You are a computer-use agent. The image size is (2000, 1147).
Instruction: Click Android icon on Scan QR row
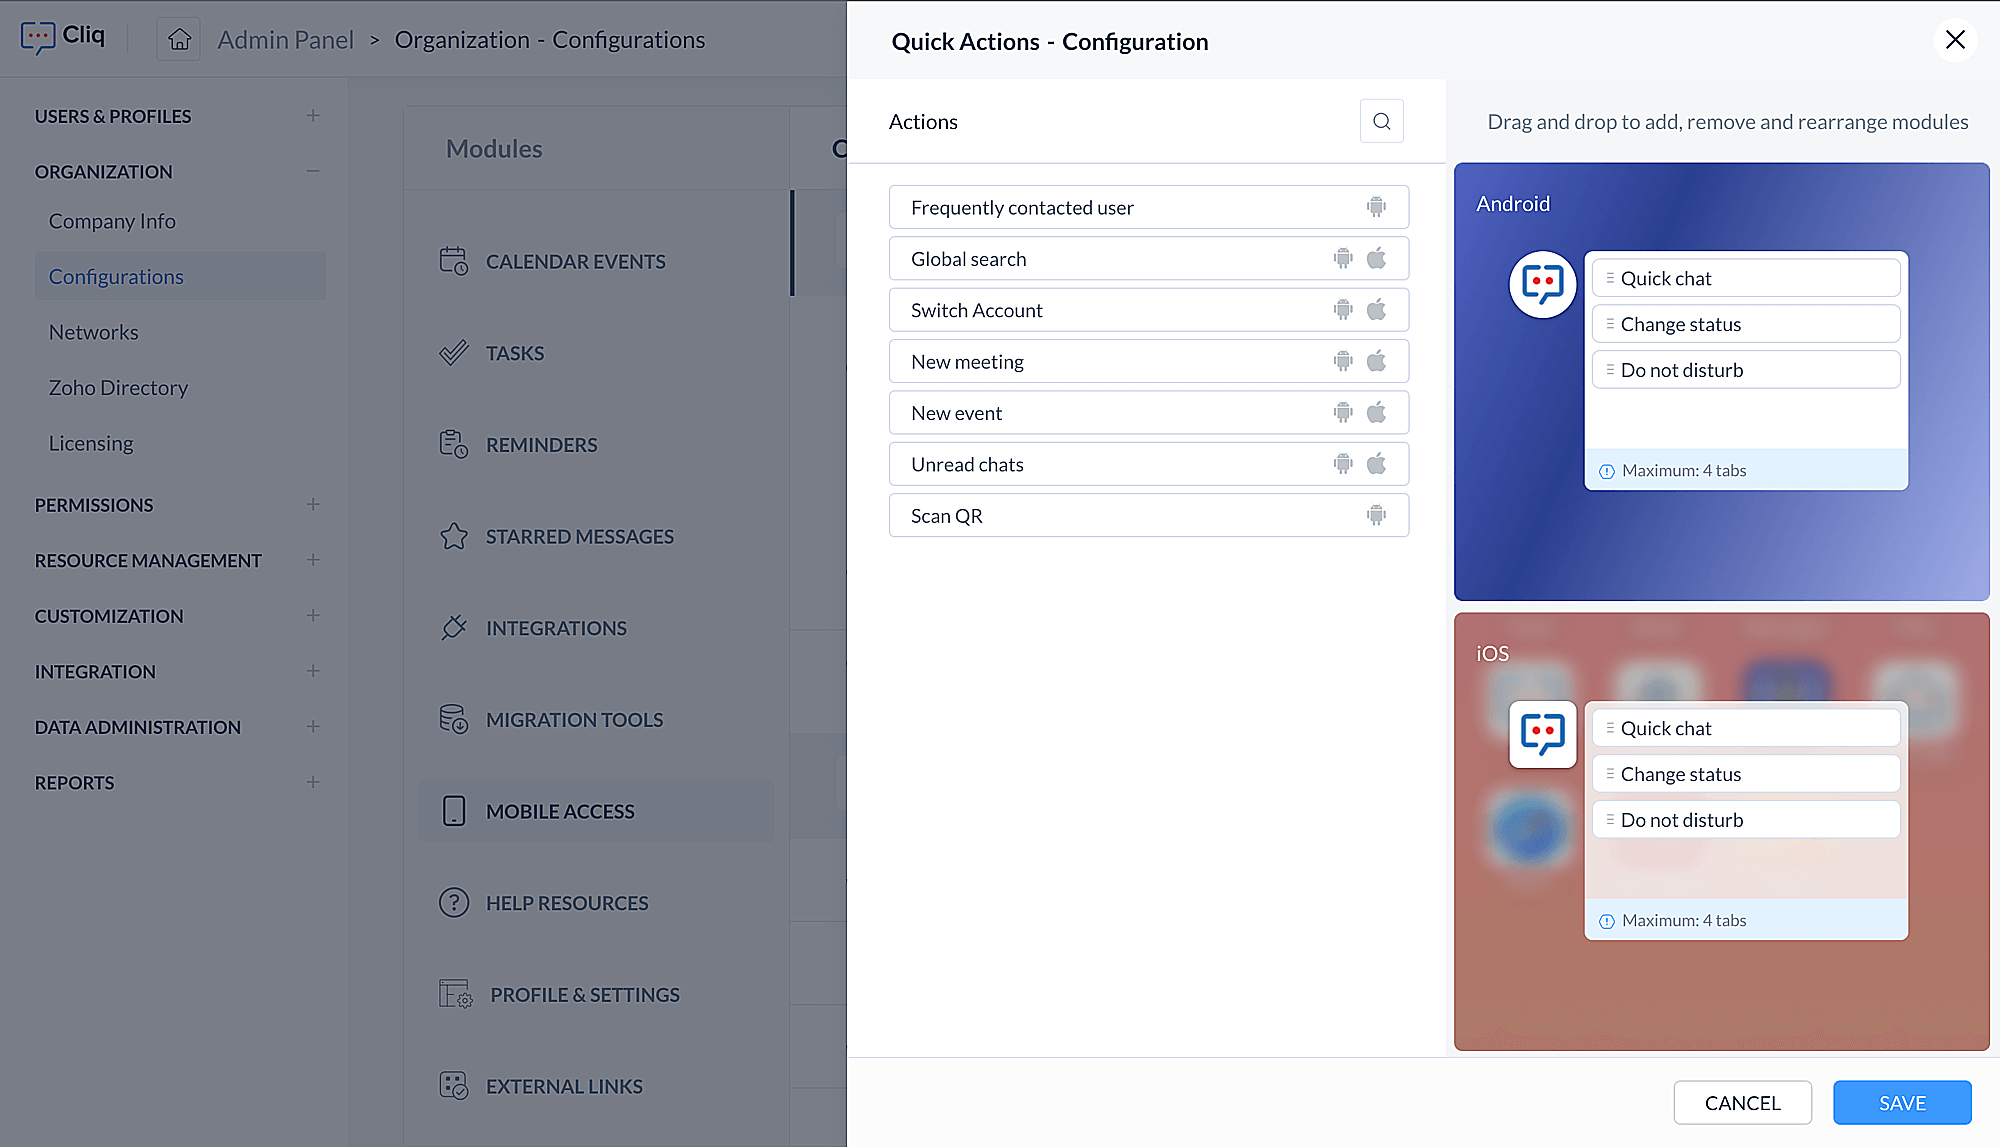click(x=1376, y=515)
